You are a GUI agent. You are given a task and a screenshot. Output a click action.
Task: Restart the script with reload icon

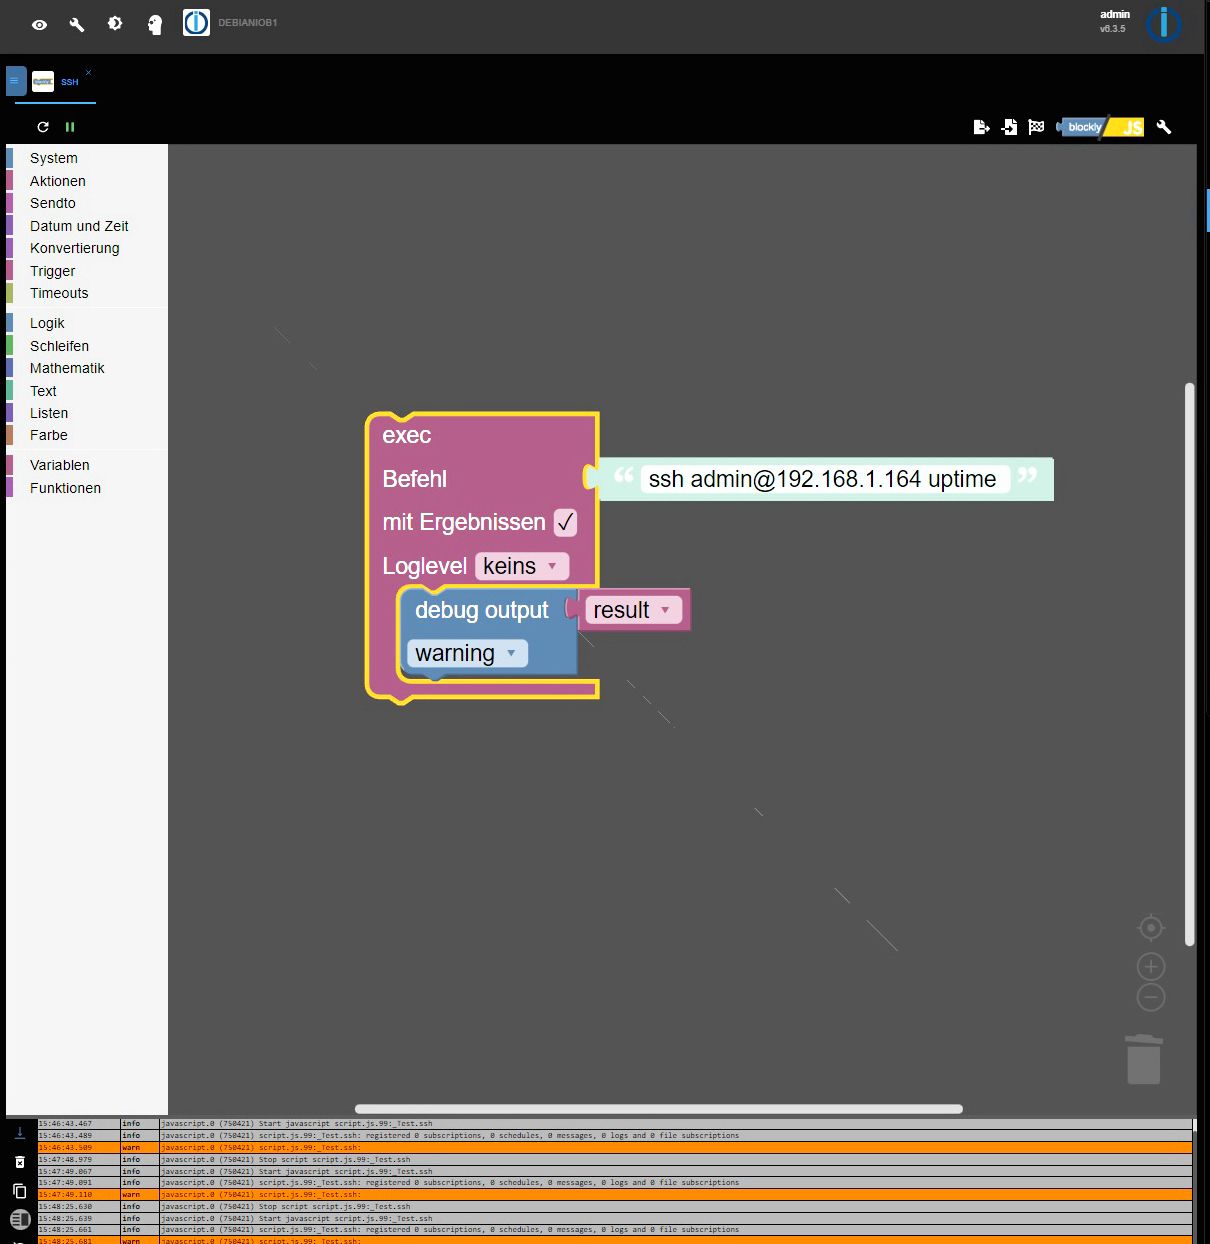click(43, 127)
